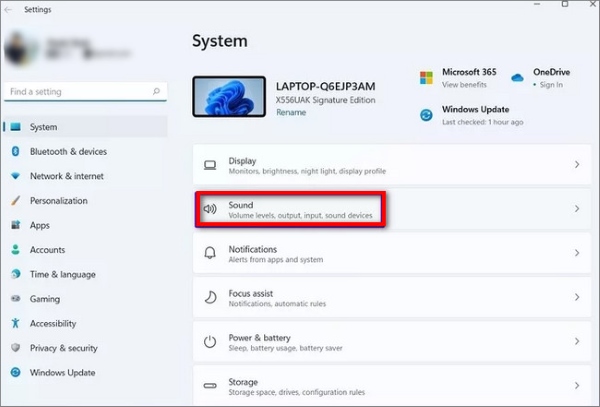Click the Rename link

[x=291, y=112]
